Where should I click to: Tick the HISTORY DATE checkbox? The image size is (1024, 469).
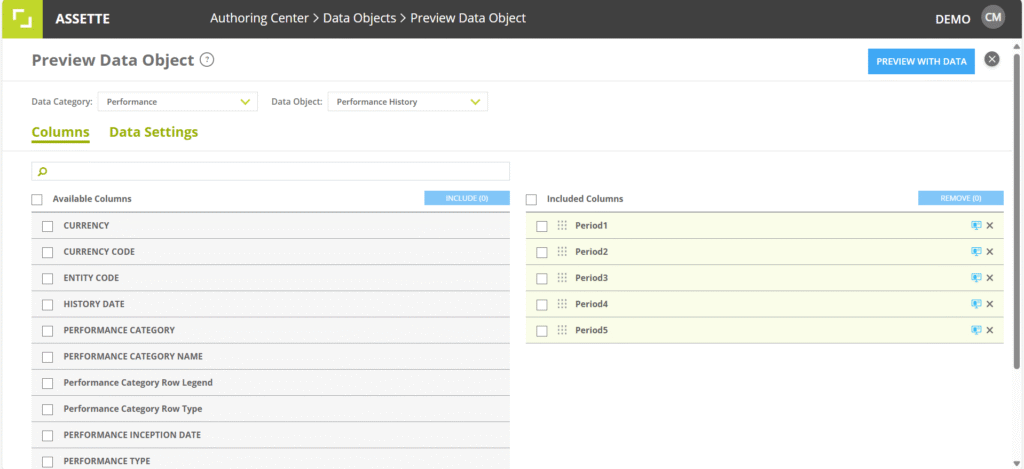click(x=47, y=304)
